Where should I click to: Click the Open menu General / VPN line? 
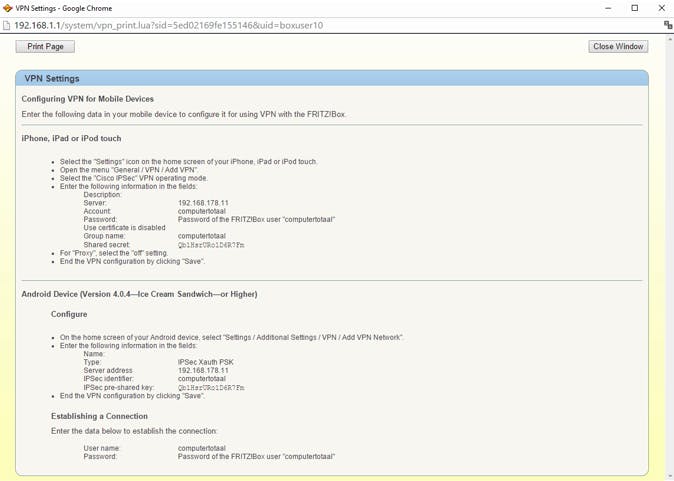pos(129,170)
